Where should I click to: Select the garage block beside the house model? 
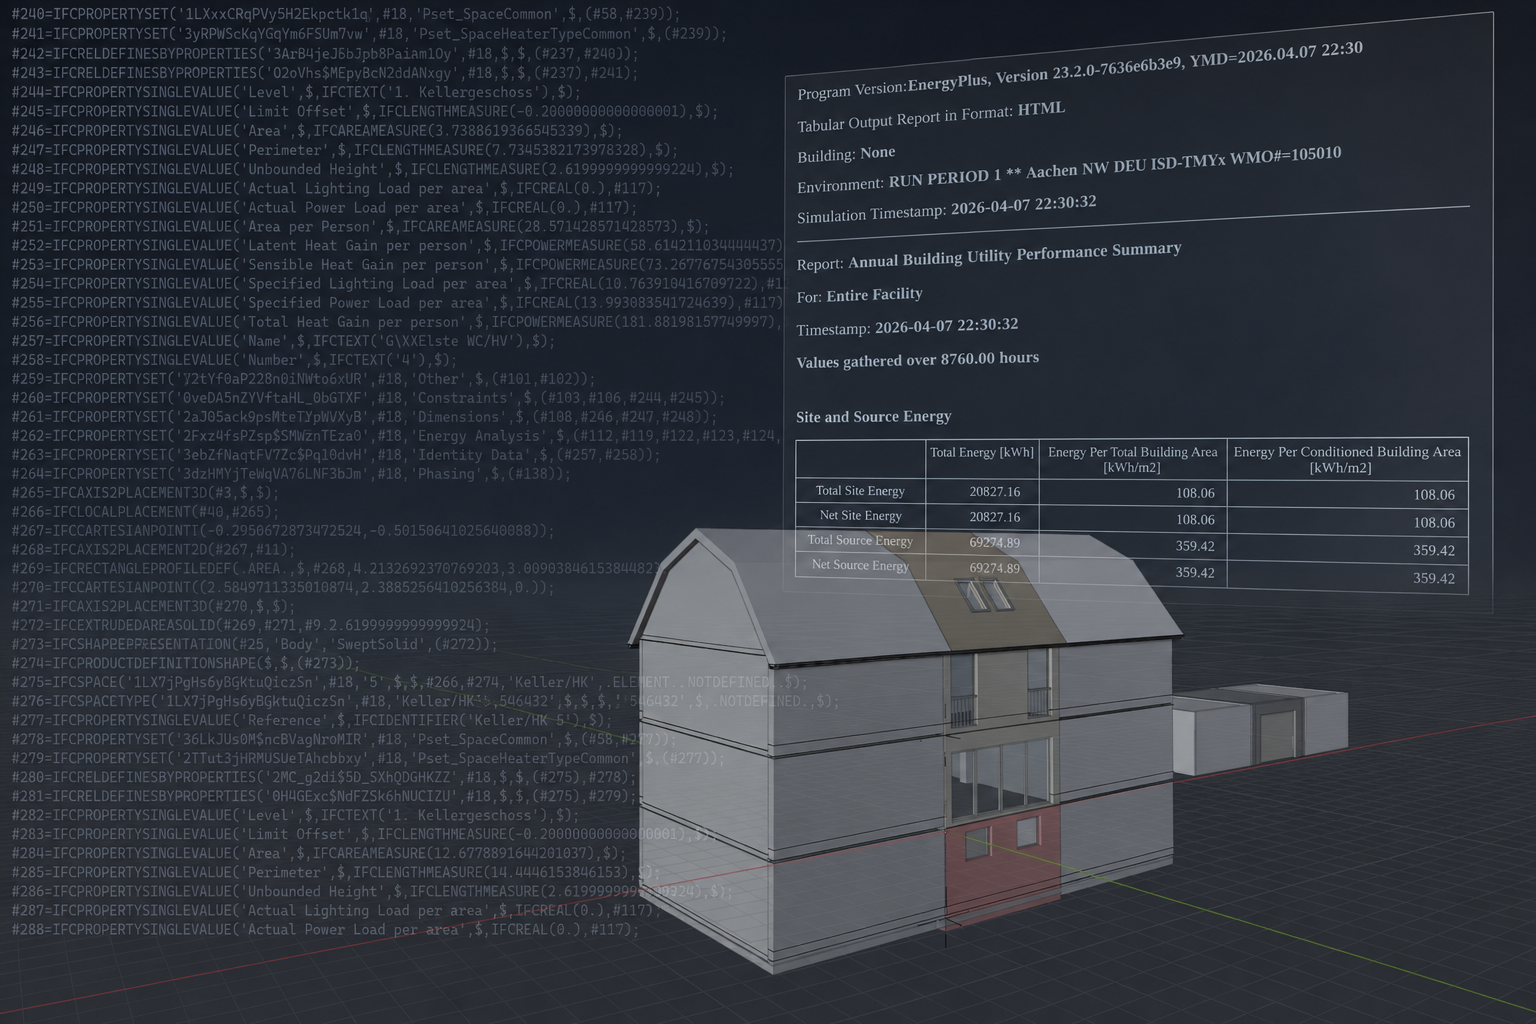point(1259,729)
